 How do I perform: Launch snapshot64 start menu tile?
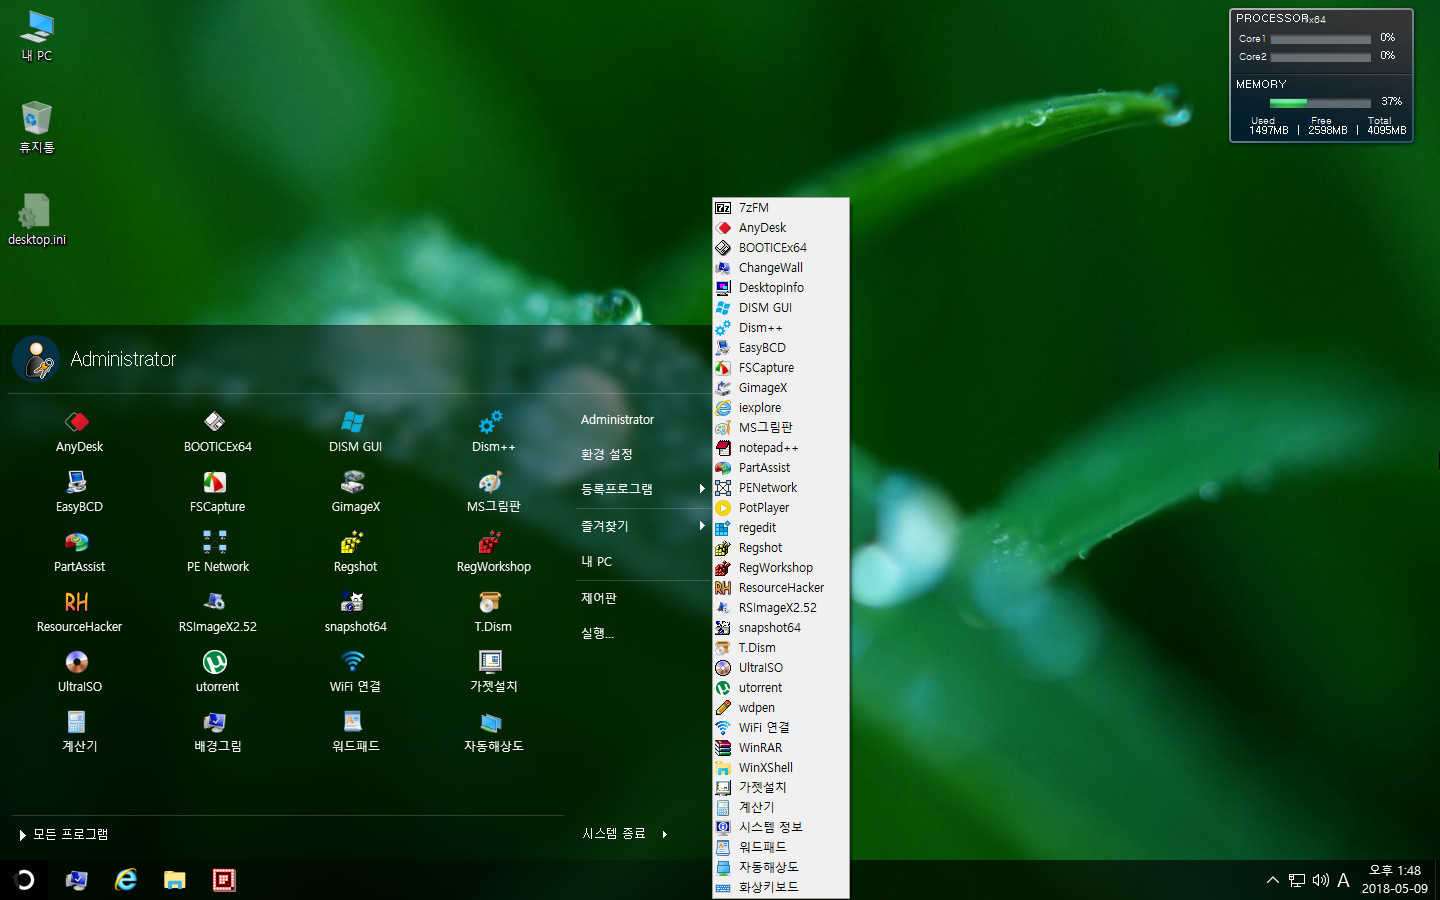[x=355, y=612]
